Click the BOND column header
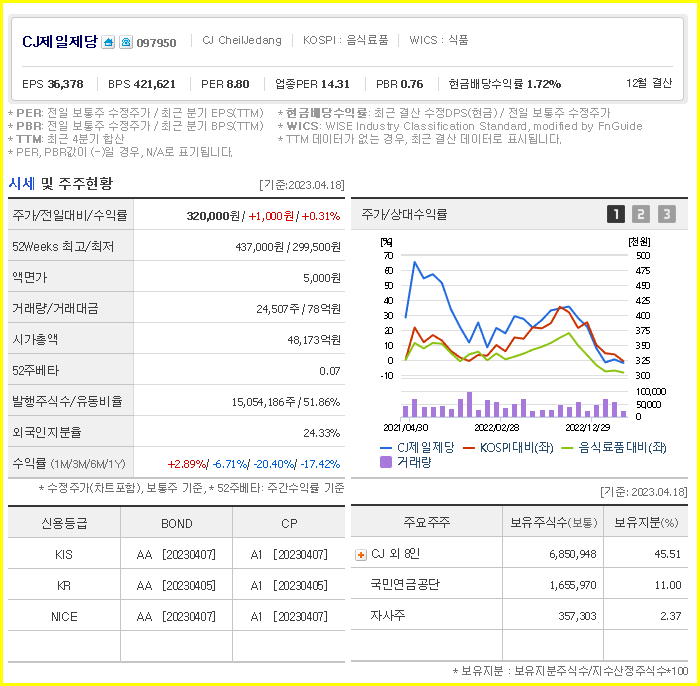The width and height of the screenshot is (700, 686). pos(177,524)
